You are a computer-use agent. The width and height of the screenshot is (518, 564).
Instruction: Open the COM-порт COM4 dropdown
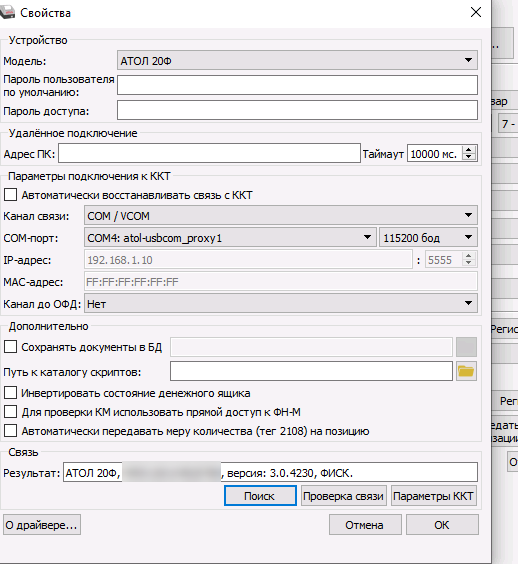(230, 237)
